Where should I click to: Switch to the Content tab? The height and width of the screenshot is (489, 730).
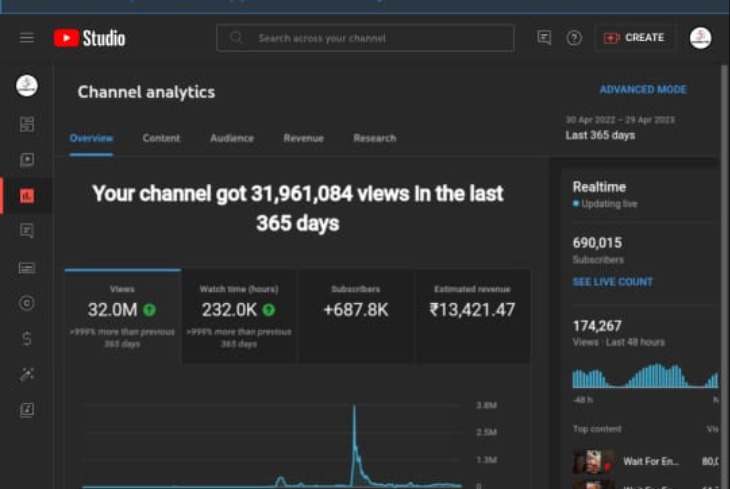coord(161,138)
